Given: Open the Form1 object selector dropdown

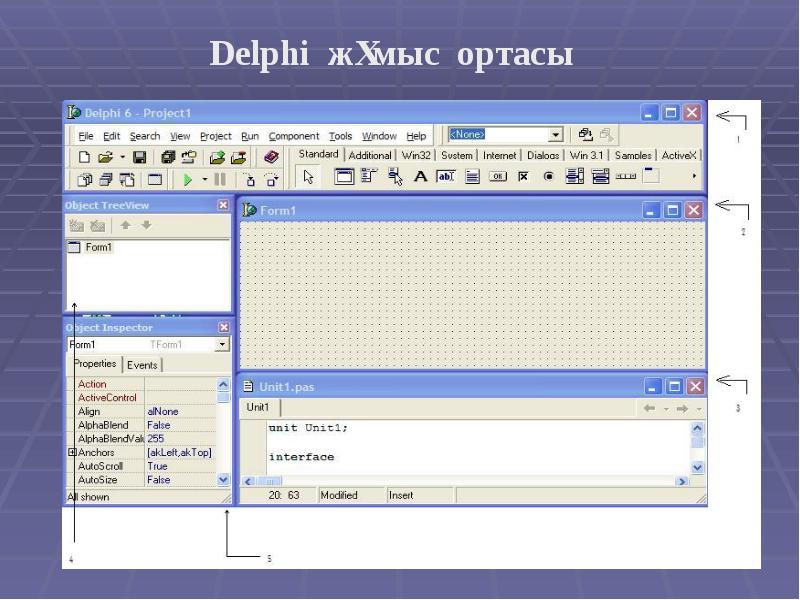Looking at the screenshot, I should pos(222,344).
